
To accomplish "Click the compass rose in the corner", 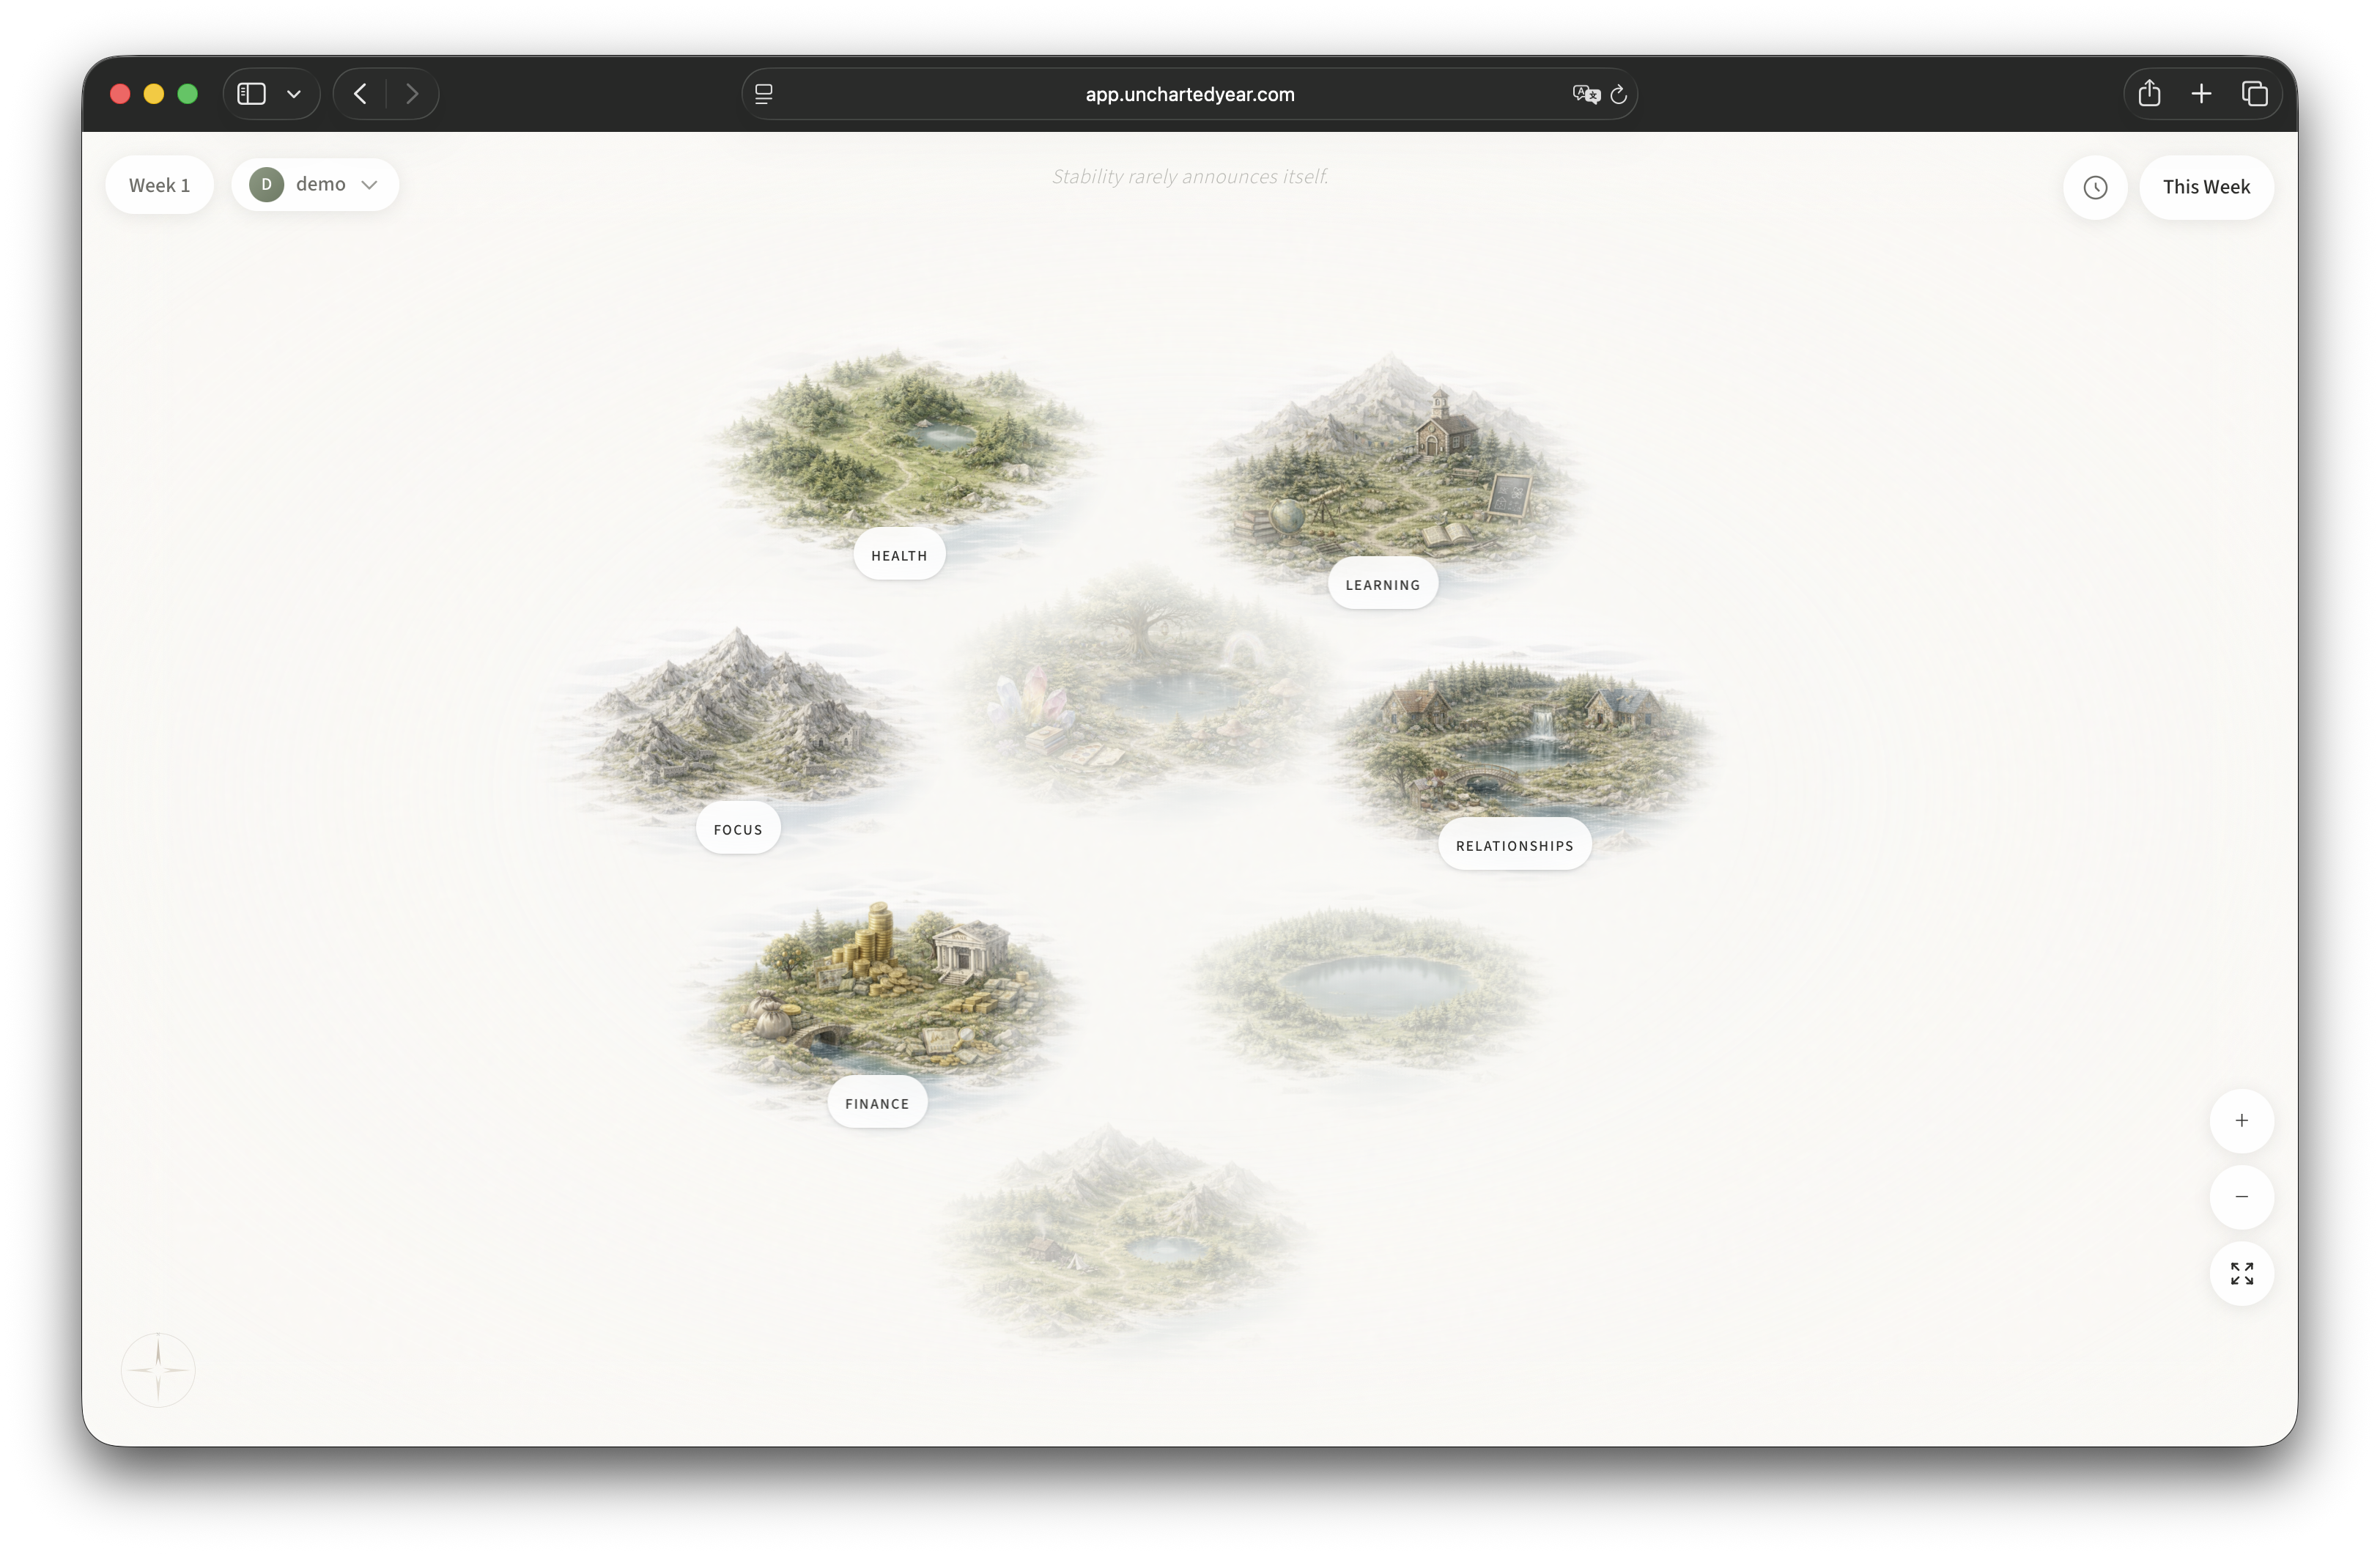I will click(x=157, y=1369).
